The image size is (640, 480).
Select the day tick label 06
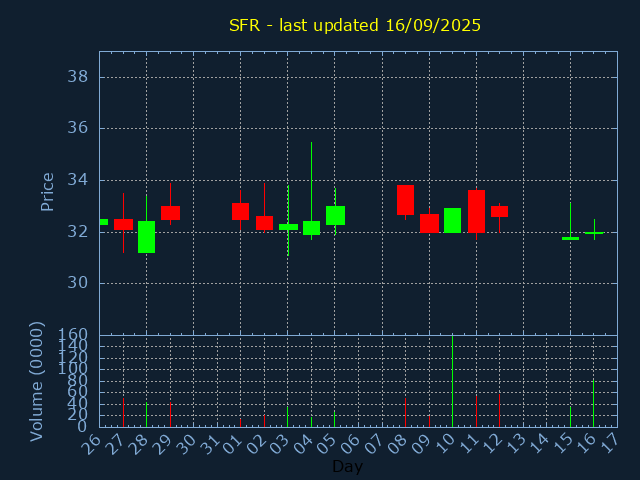click(351, 444)
